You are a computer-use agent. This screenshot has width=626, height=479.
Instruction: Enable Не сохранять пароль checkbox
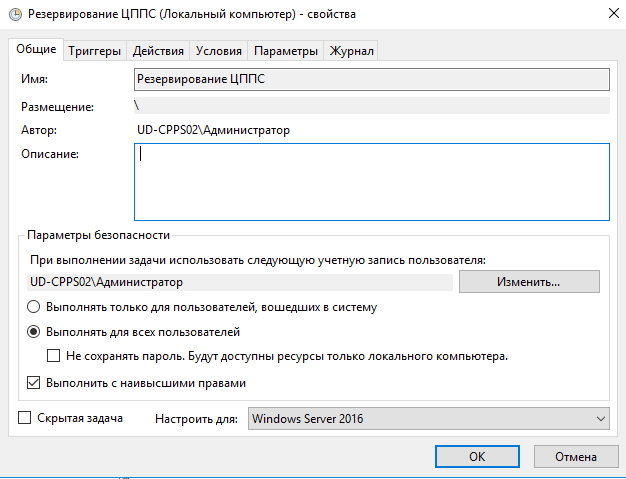(x=53, y=356)
